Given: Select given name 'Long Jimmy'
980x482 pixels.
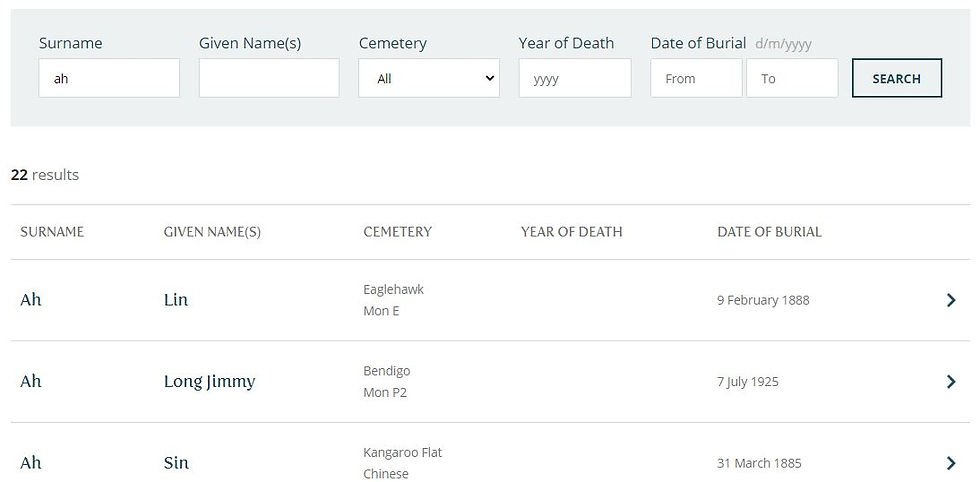Looking at the screenshot, I should 209,381.
